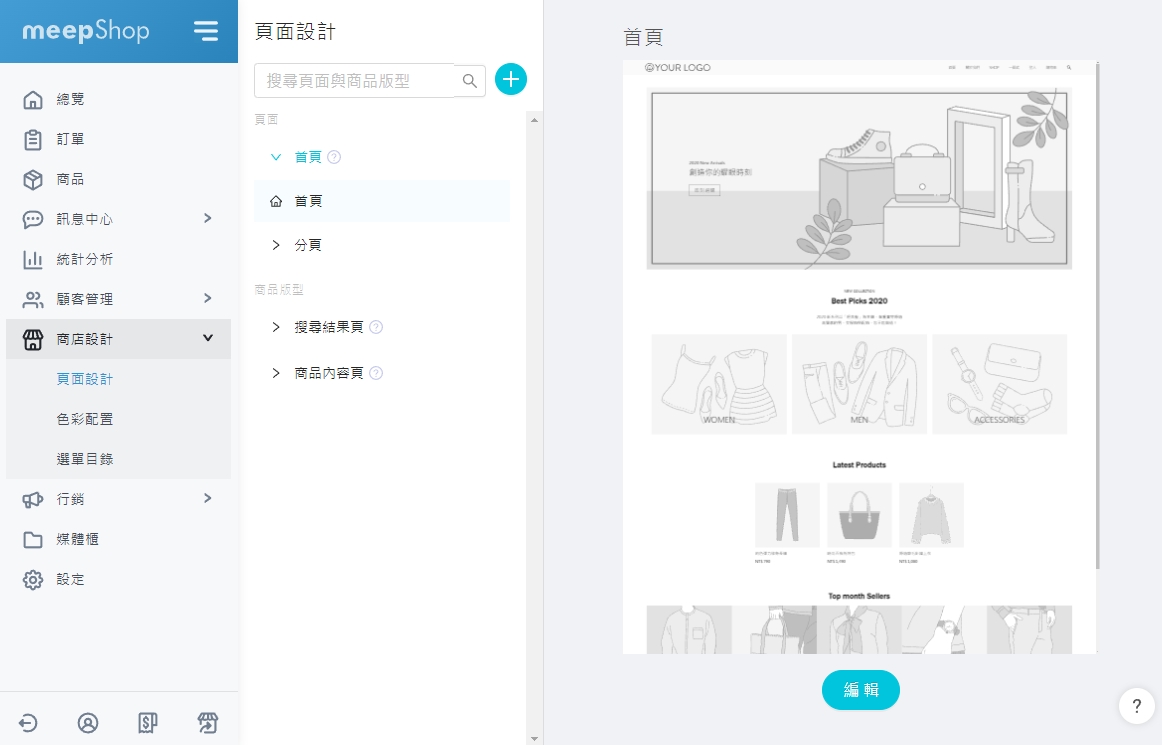Screen dimensions: 1162x745
Task: Click the sweater product thumbnail in the preview
Action: 931,514
